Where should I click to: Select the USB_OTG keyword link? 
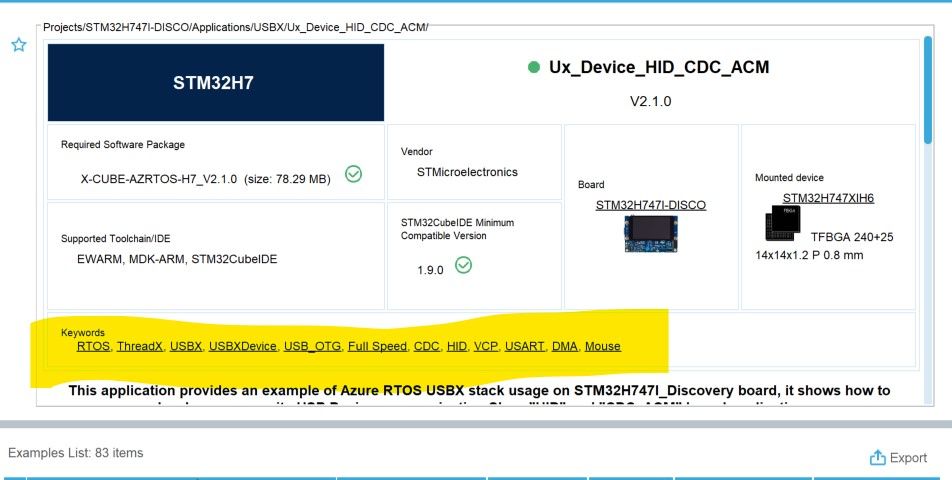tap(312, 346)
